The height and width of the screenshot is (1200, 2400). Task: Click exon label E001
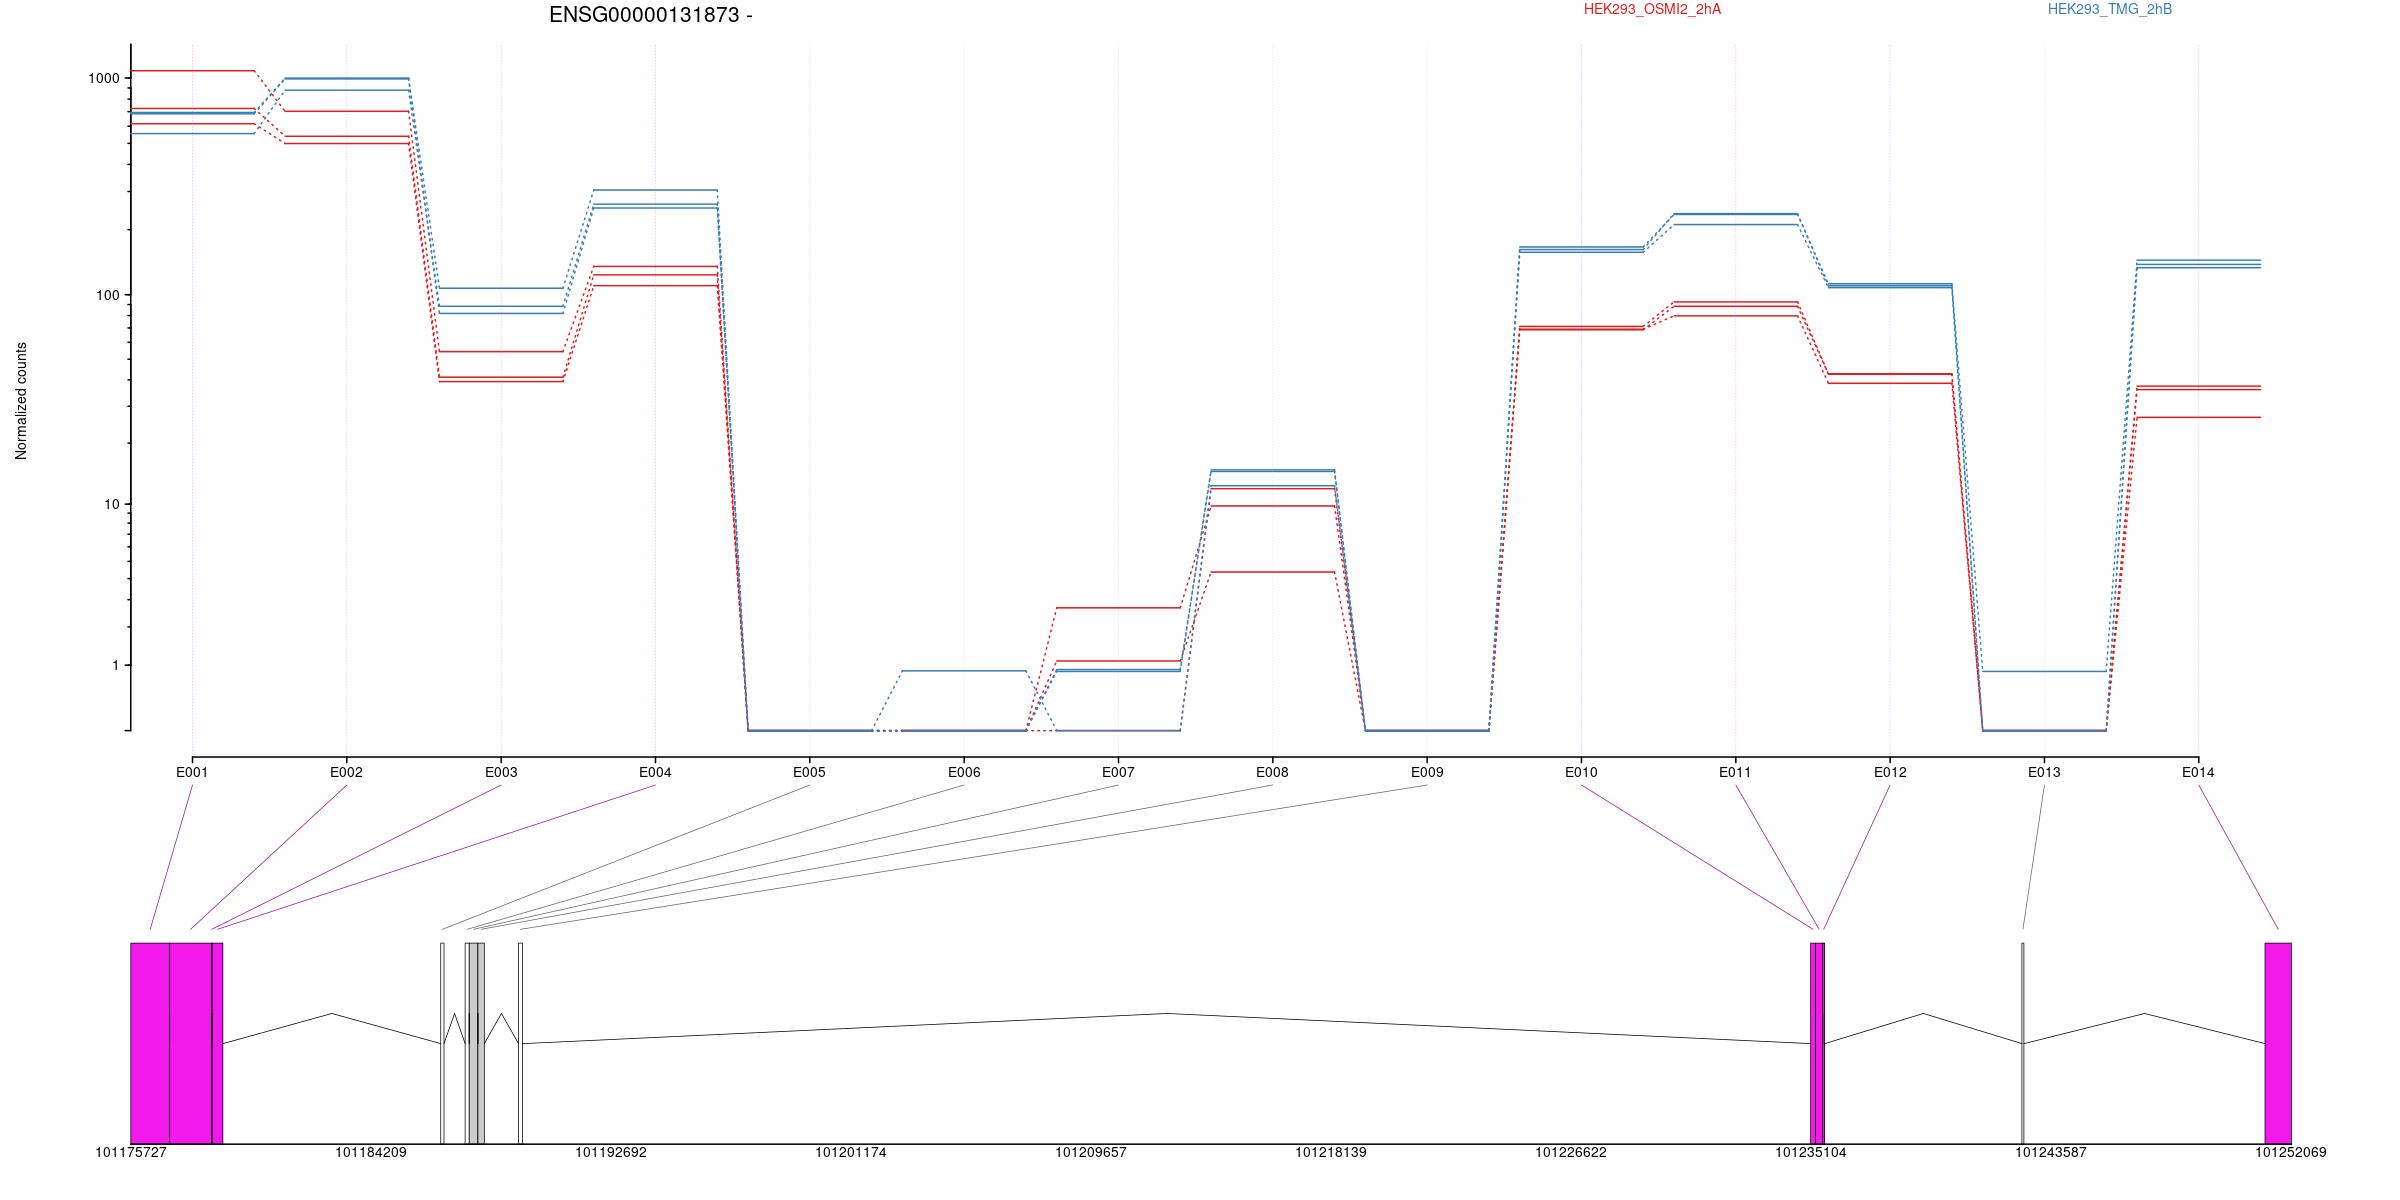click(192, 772)
